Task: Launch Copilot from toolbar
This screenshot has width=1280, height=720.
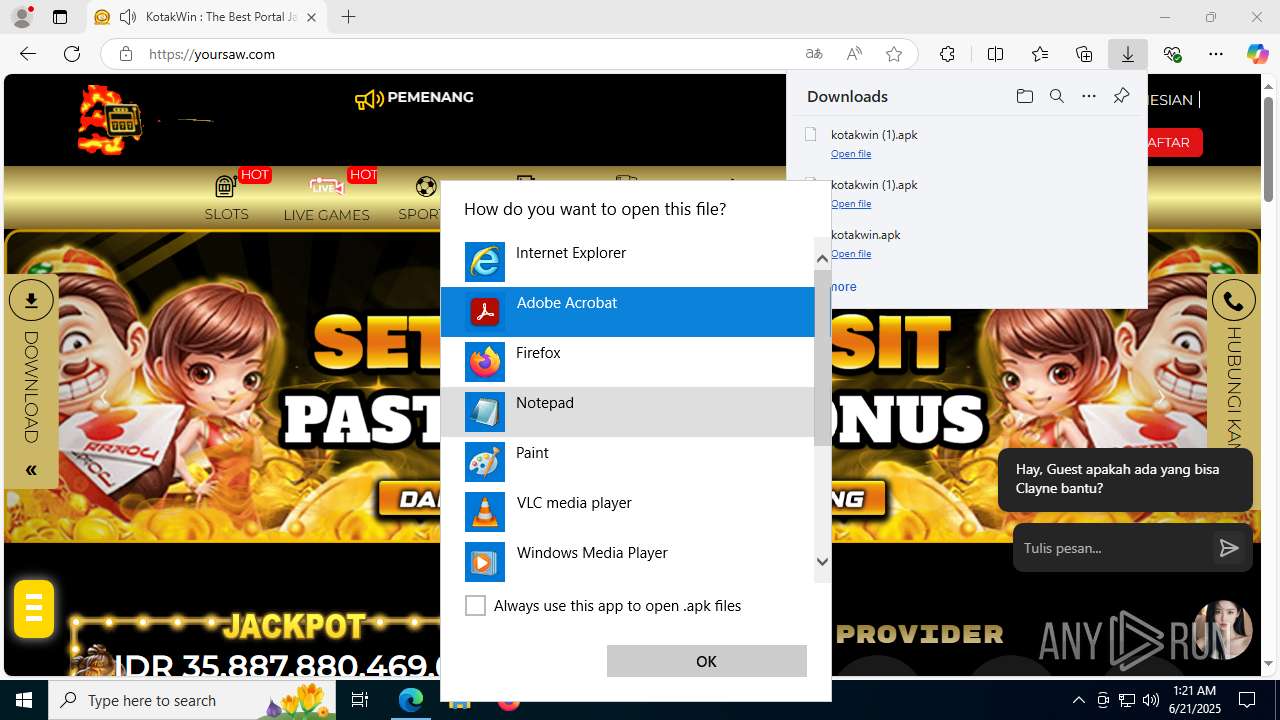Action: 1258,54
